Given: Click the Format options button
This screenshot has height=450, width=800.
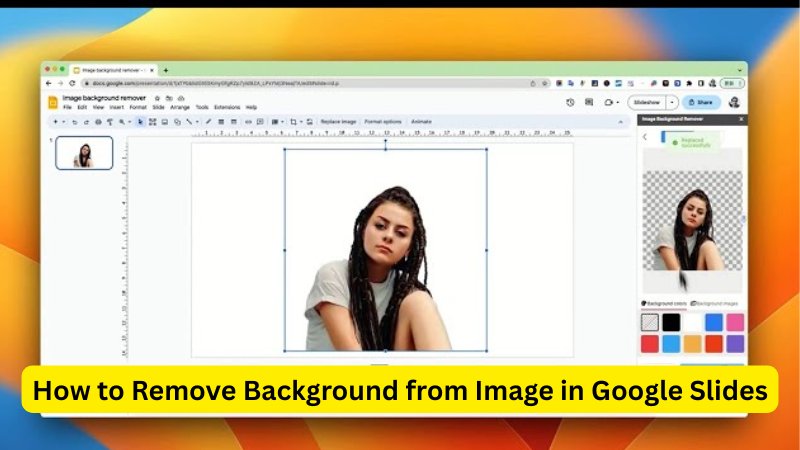Looking at the screenshot, I should click(x=383, y=122).
